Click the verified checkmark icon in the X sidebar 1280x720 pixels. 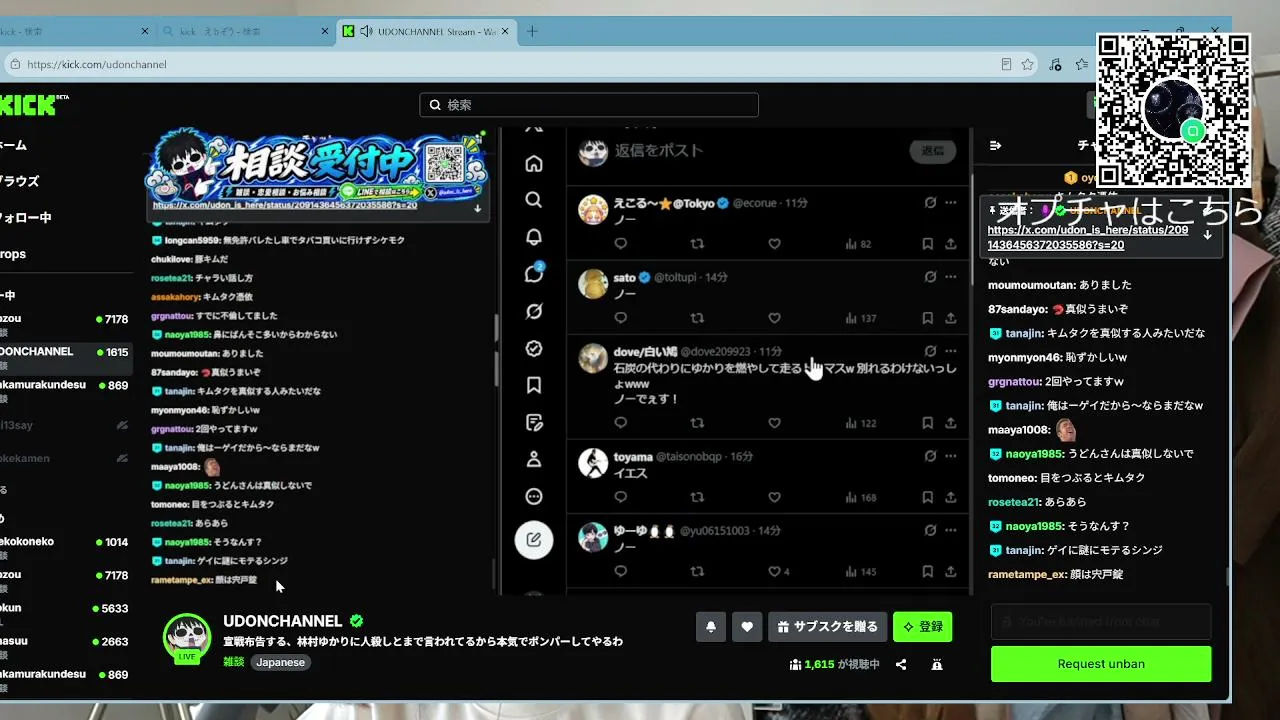coord(534,348)
